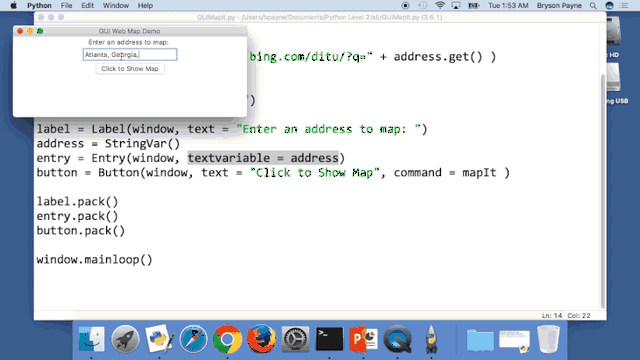The width and height of the screenshot is (640, 360).
Task: Open System Preferences gear icon
Action: point(296,339)
